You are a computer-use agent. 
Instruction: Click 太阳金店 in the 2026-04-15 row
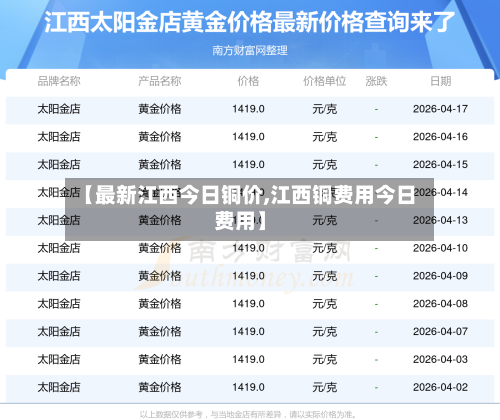pyautogui.click(x=59, y=165)
